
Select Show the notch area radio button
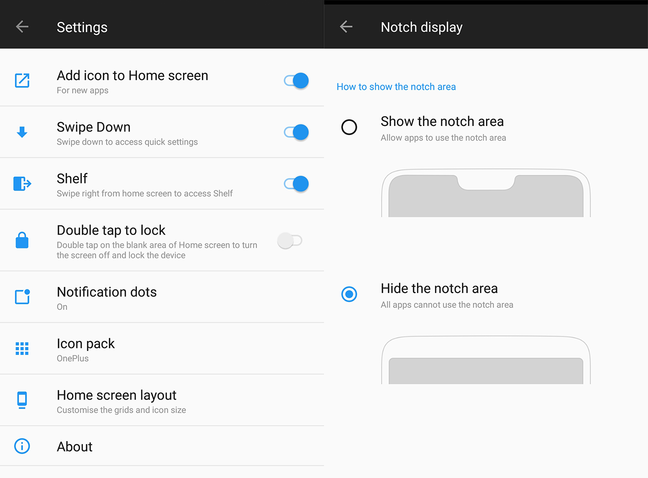(x=349, y=127)
